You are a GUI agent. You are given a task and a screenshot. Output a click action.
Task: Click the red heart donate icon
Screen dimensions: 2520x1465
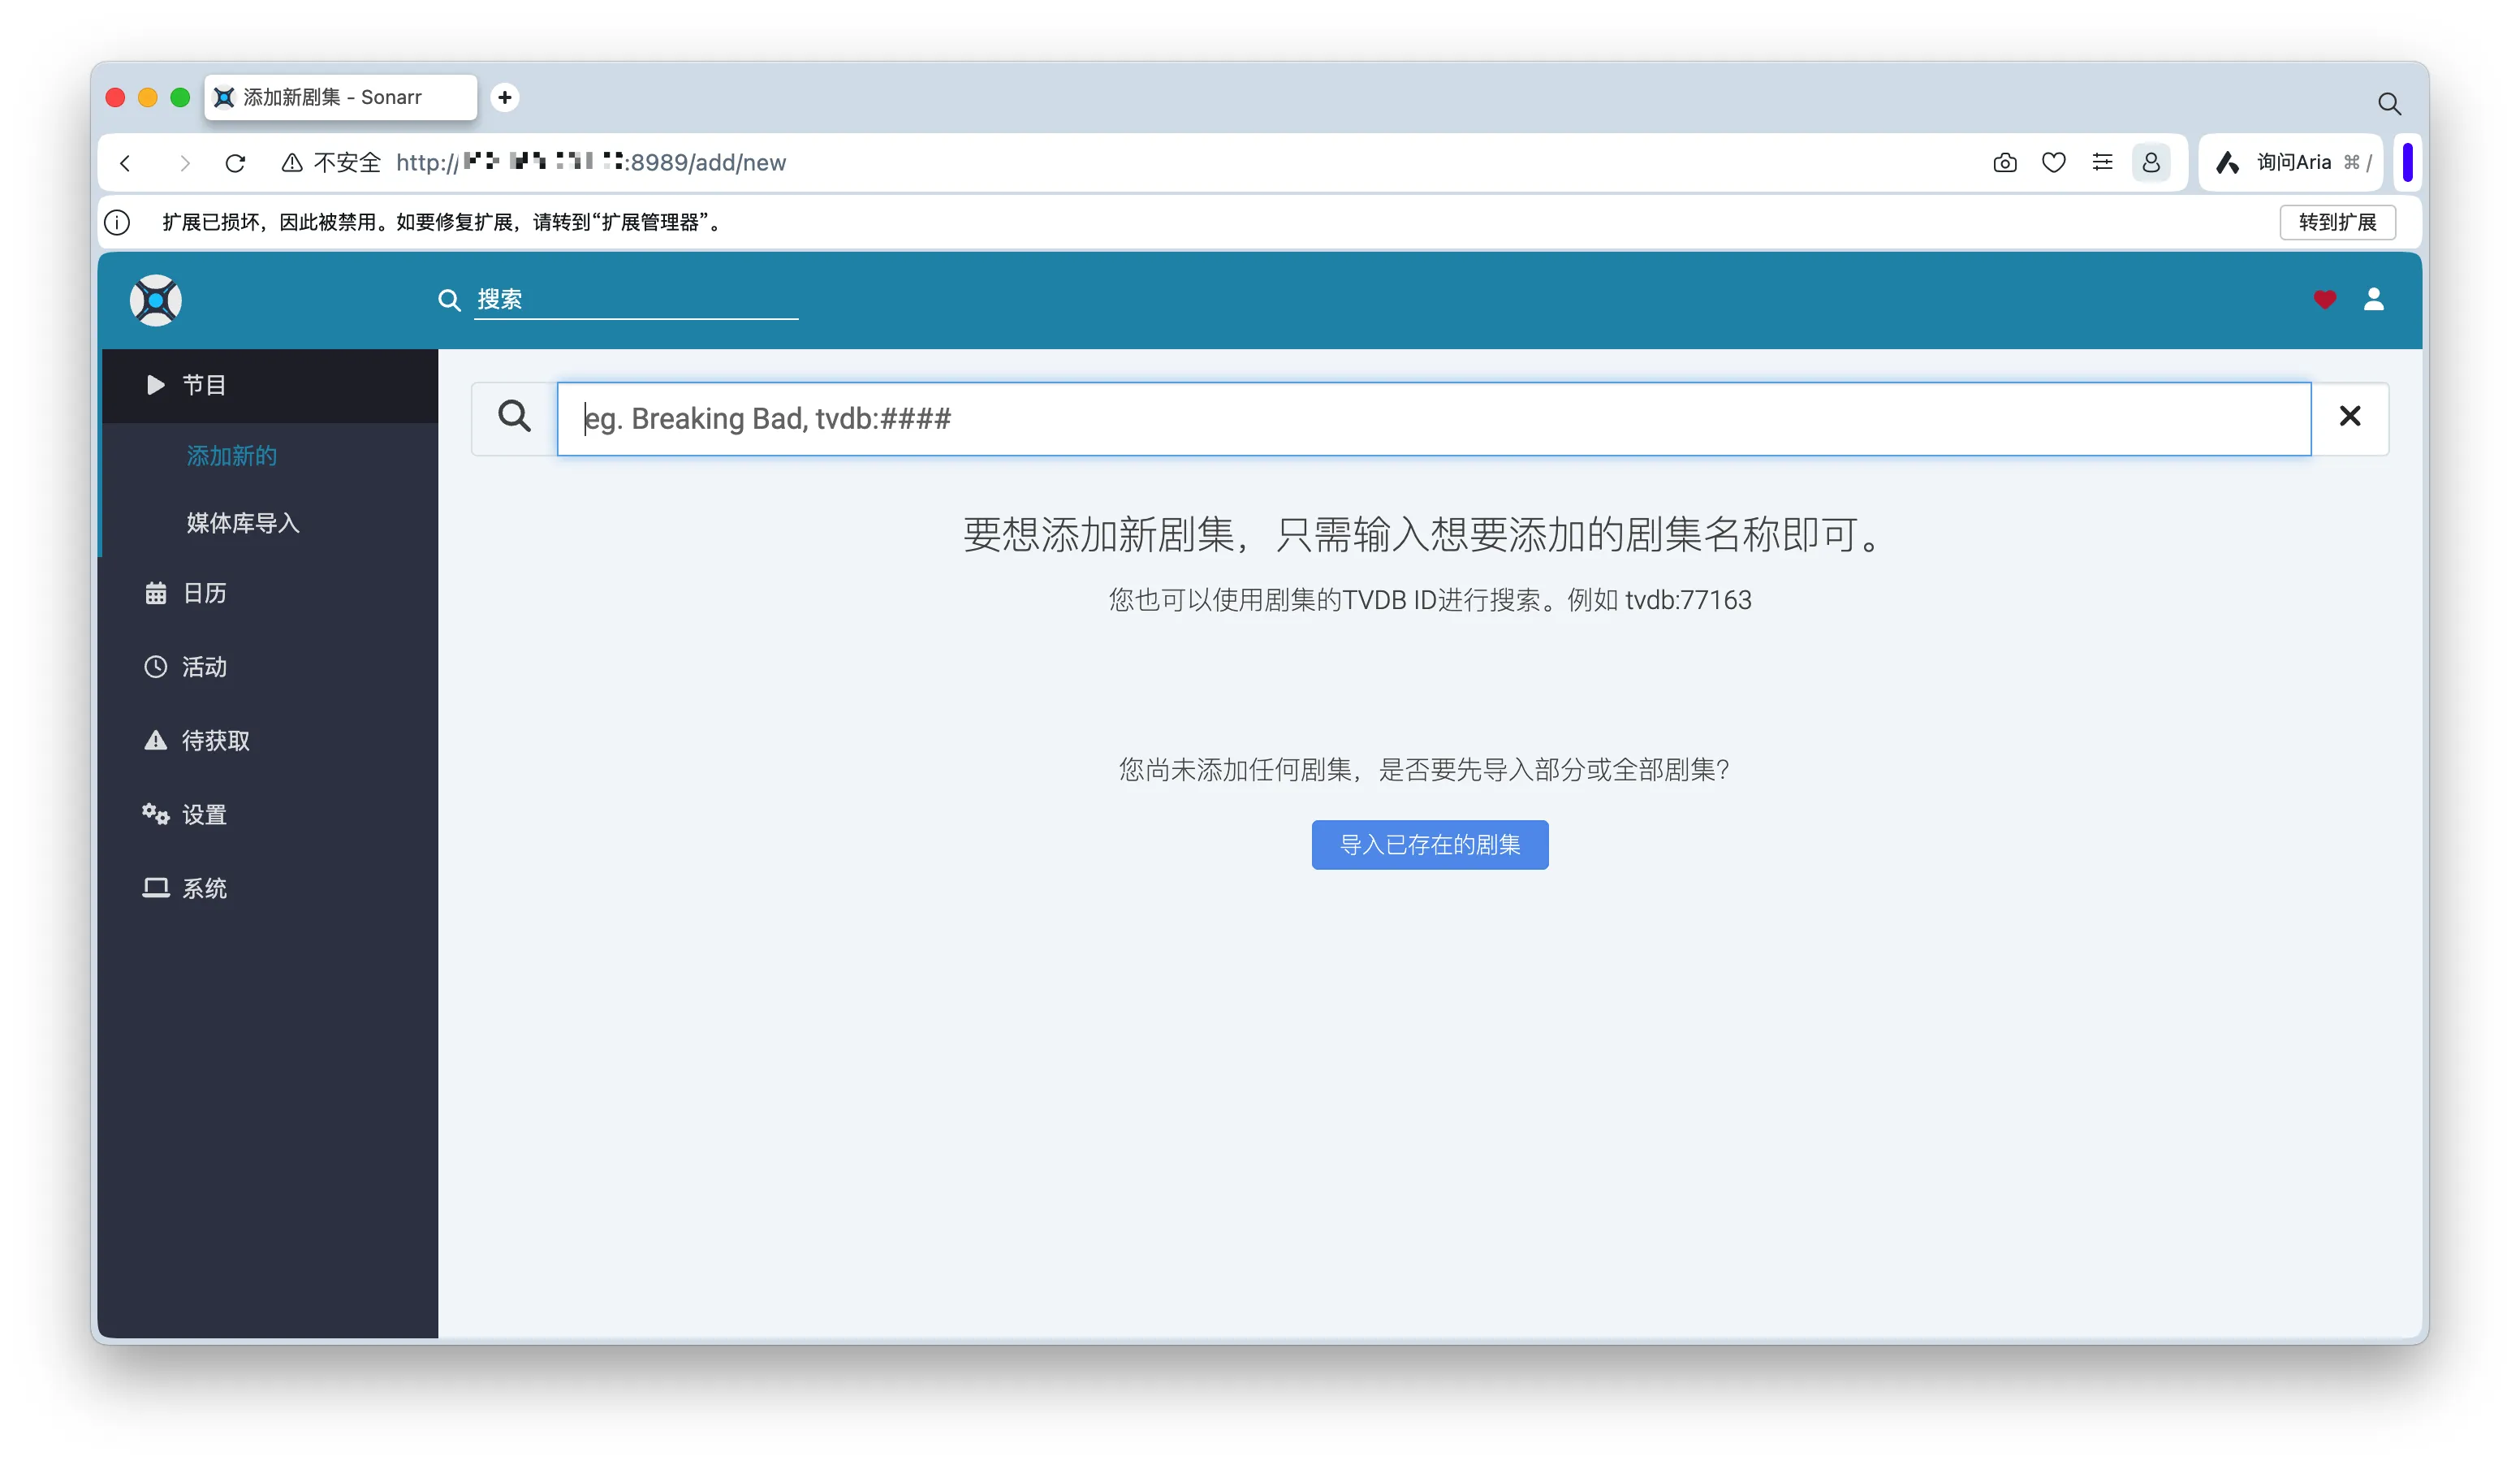pyautogui.click(x=2324, y=299)
